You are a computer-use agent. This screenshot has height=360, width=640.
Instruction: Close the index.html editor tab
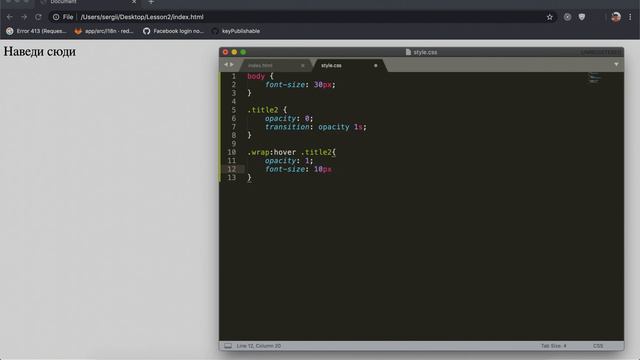coord(303,65)
